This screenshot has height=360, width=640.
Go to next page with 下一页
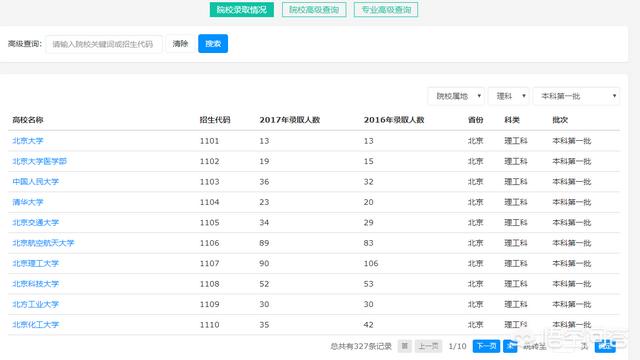[486, 346]
